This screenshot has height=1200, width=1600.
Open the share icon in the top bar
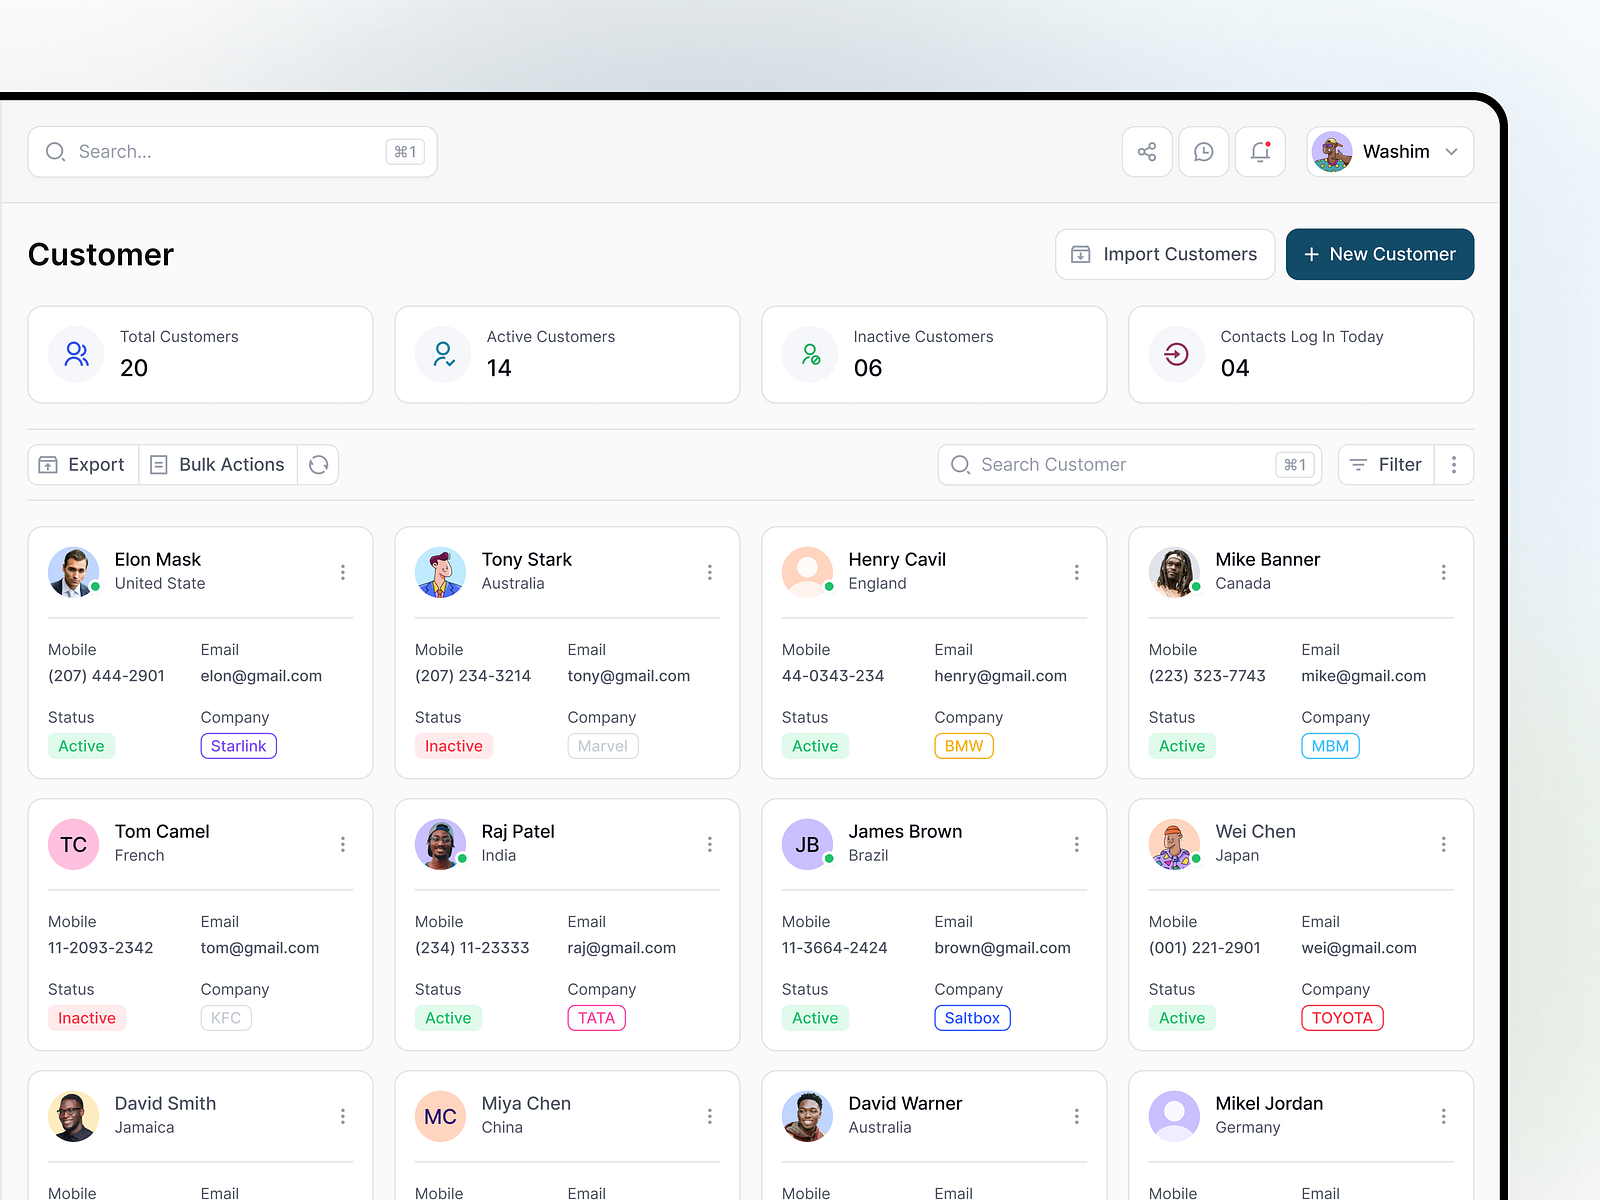click(x=1147, y=151)
